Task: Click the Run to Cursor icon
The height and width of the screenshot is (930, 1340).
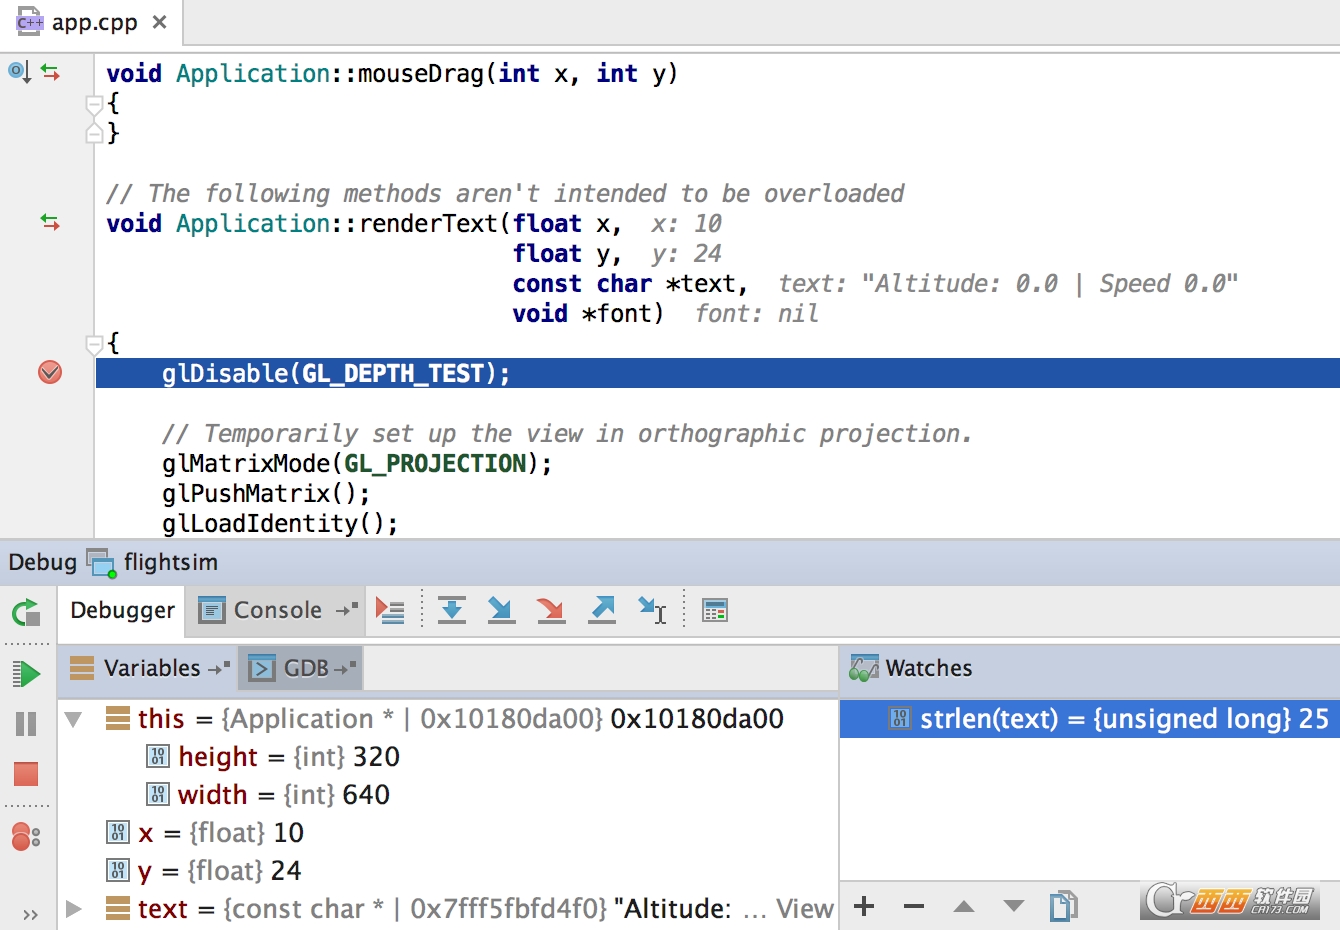Action: [652, 610]
